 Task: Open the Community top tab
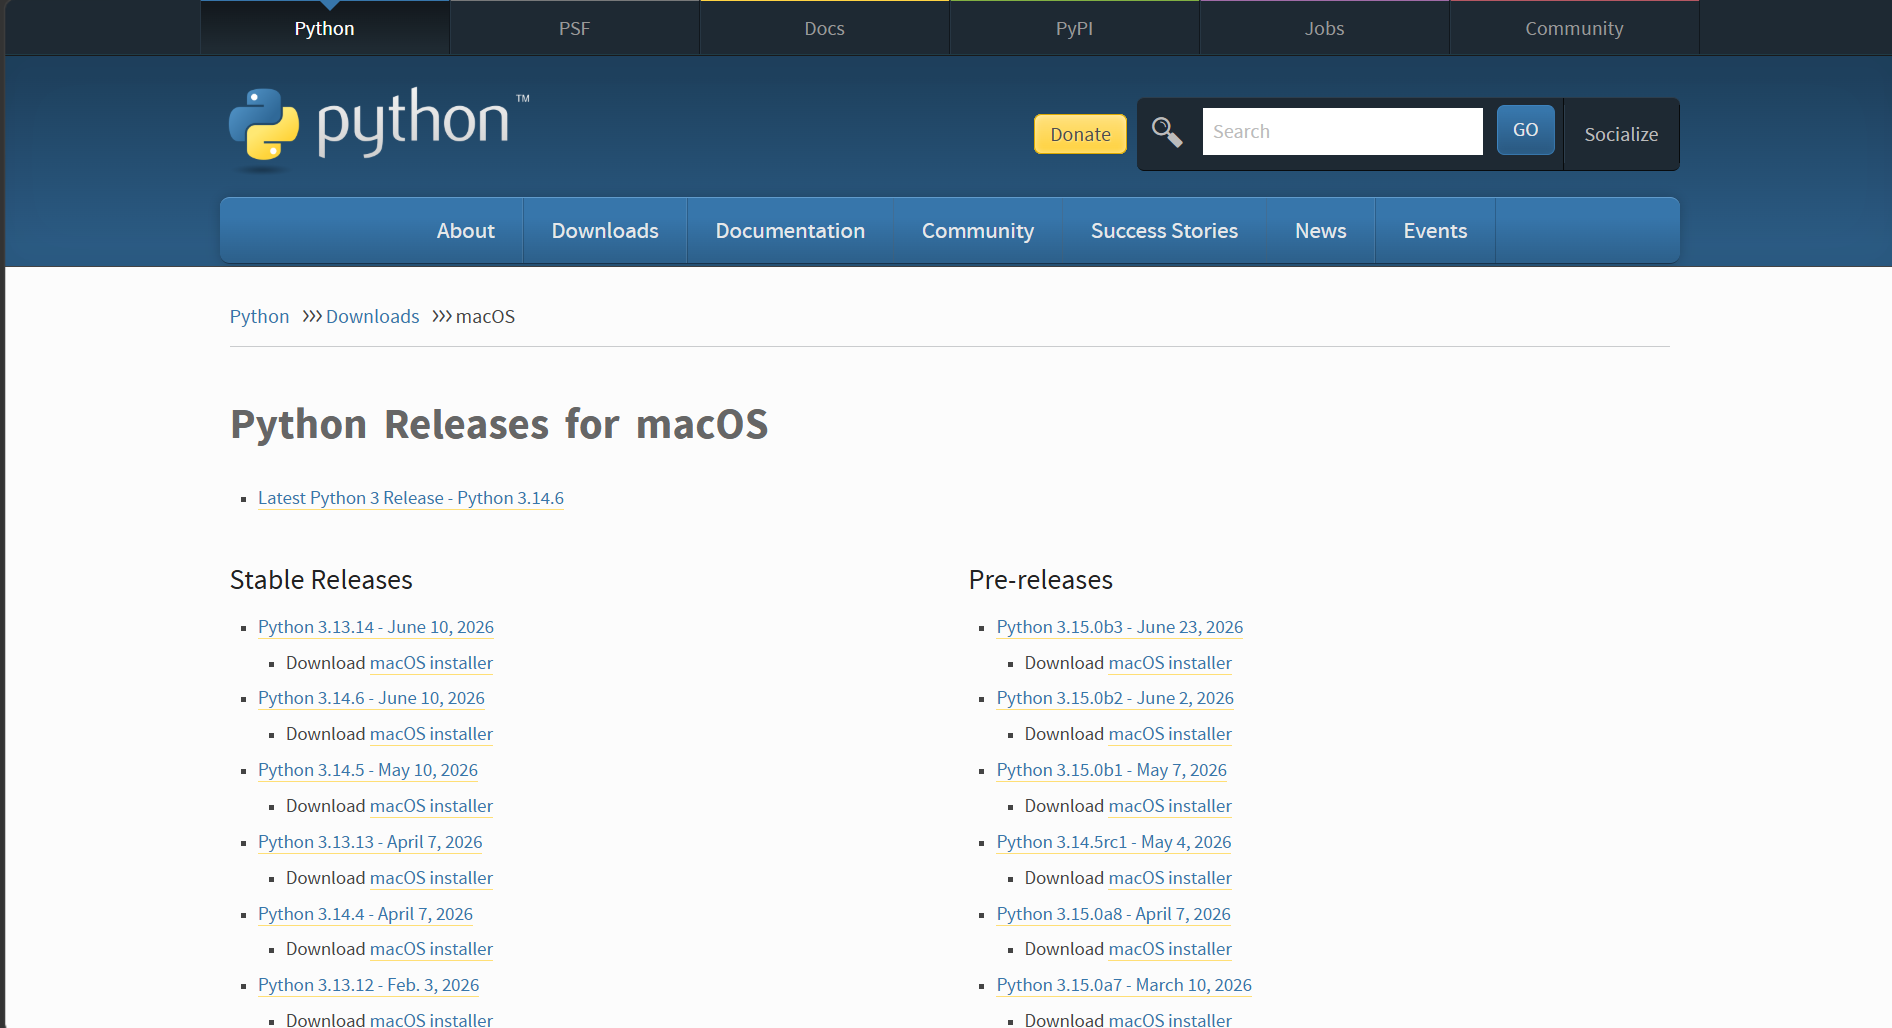coord(1574,28)
